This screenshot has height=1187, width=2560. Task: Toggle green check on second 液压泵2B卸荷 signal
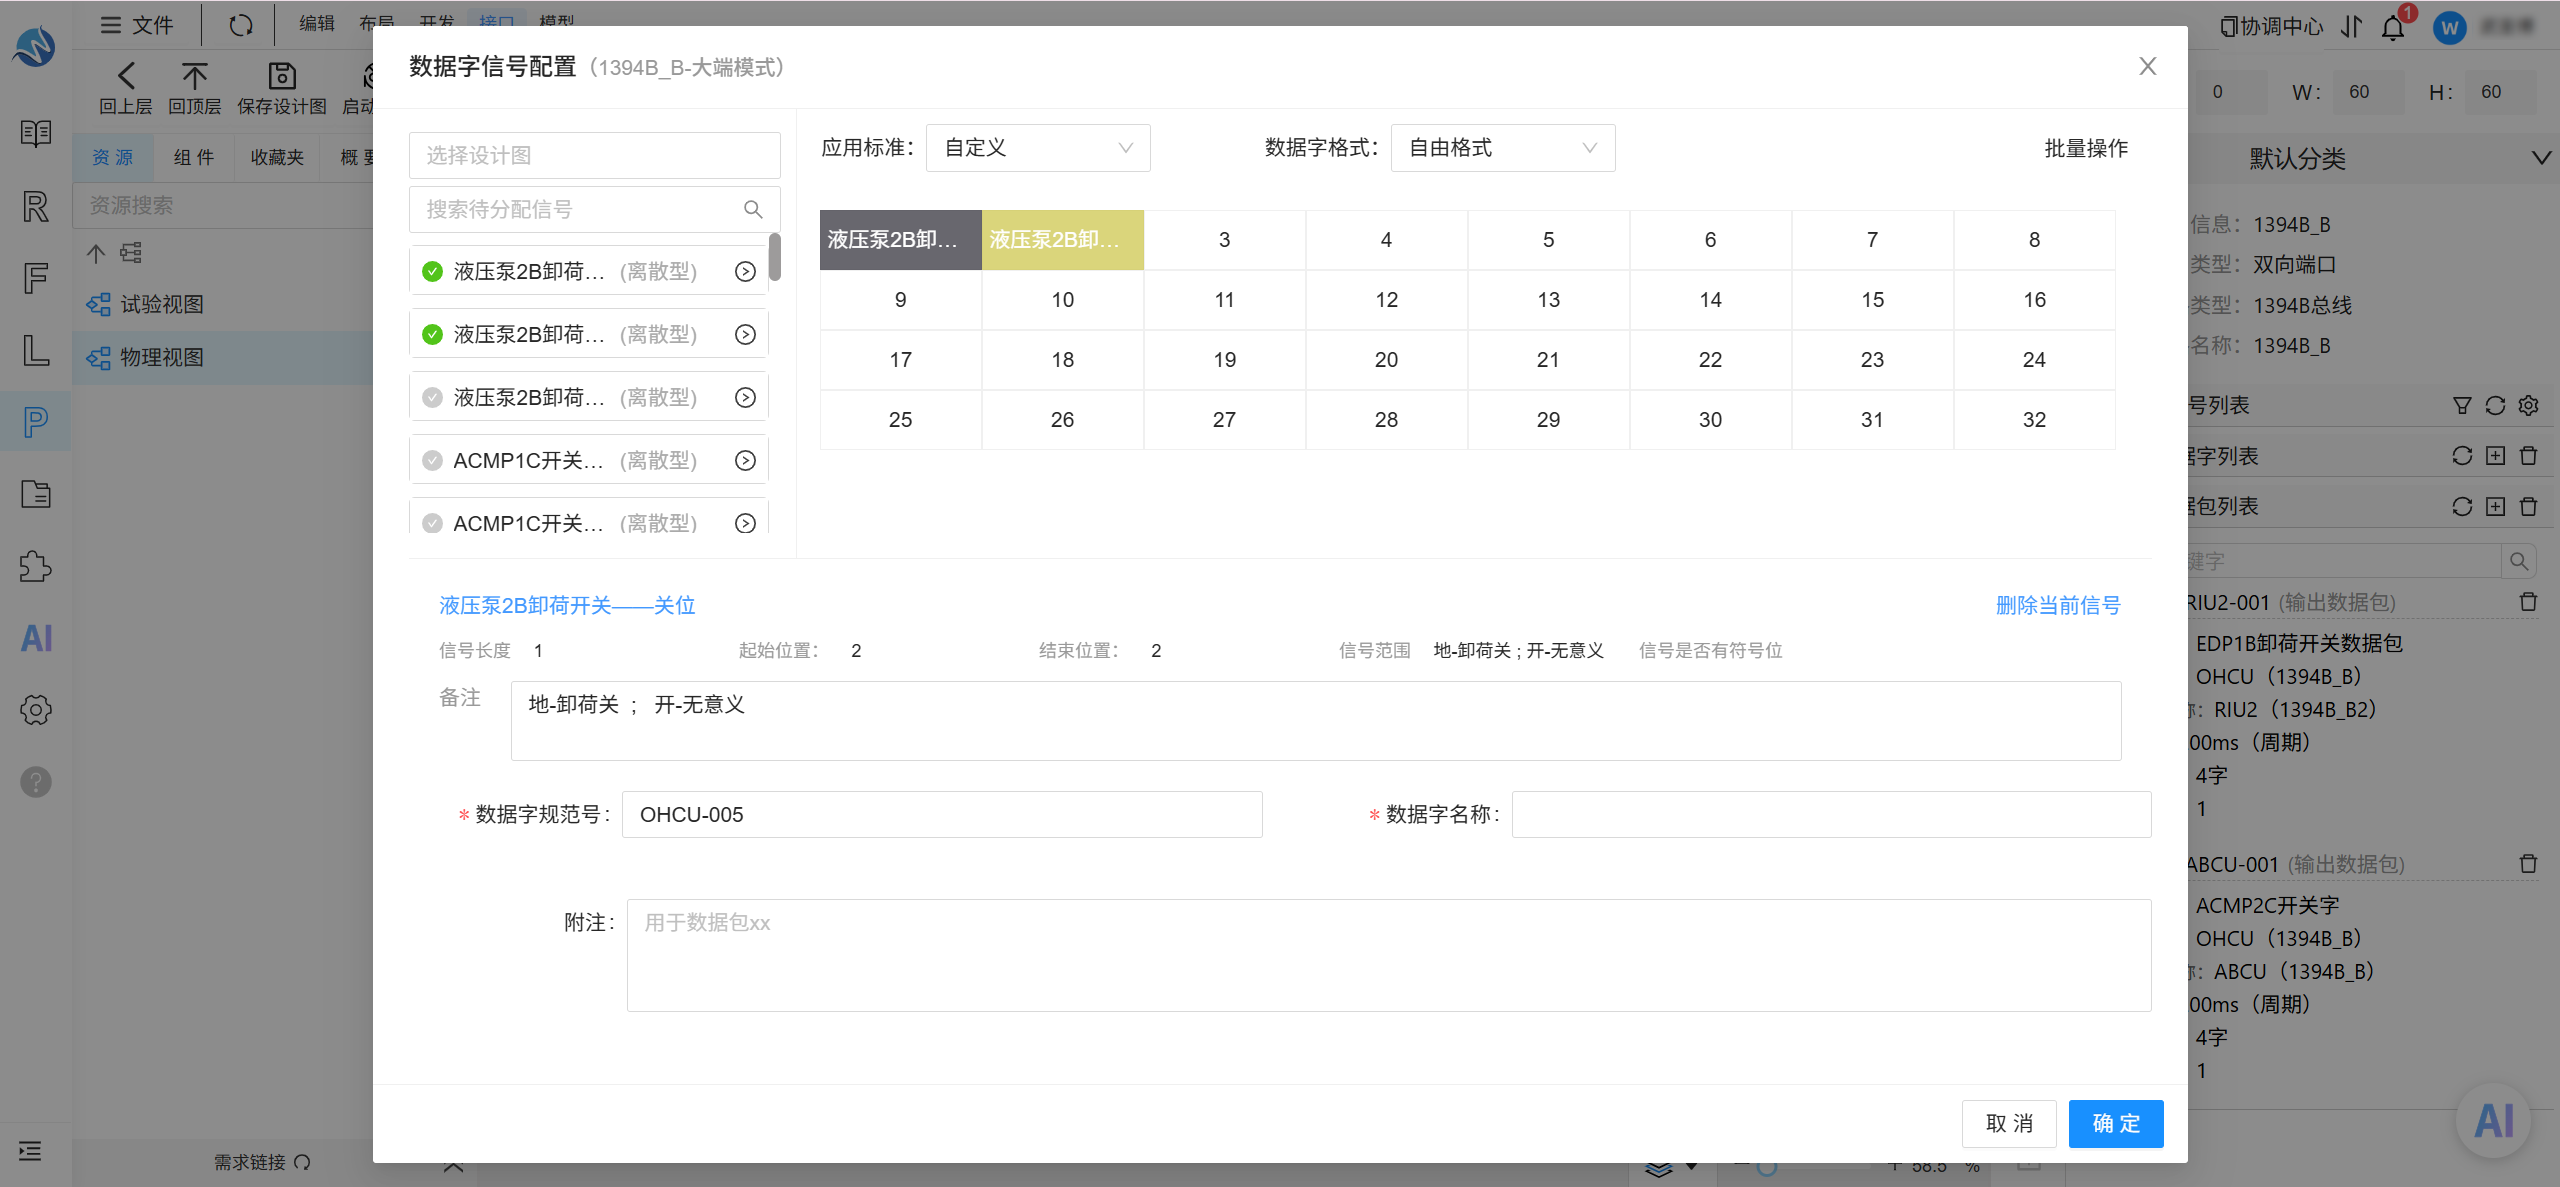(432, 335)
